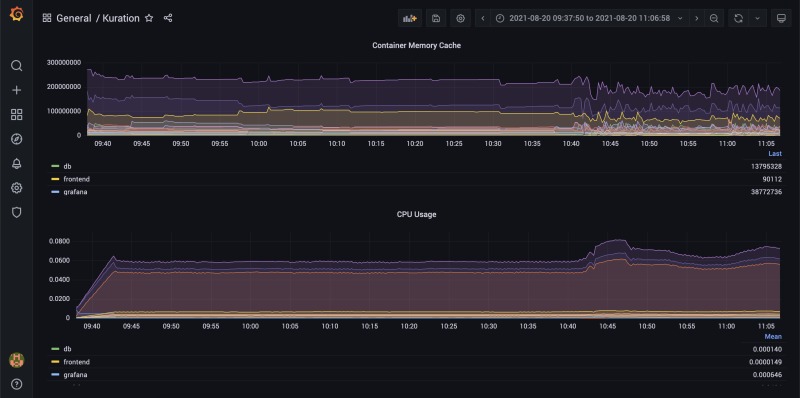This screenshot has width=800, height=398.
Task: Open the Dashboards grid icon in sidebar
Action: tap(16, 115)
